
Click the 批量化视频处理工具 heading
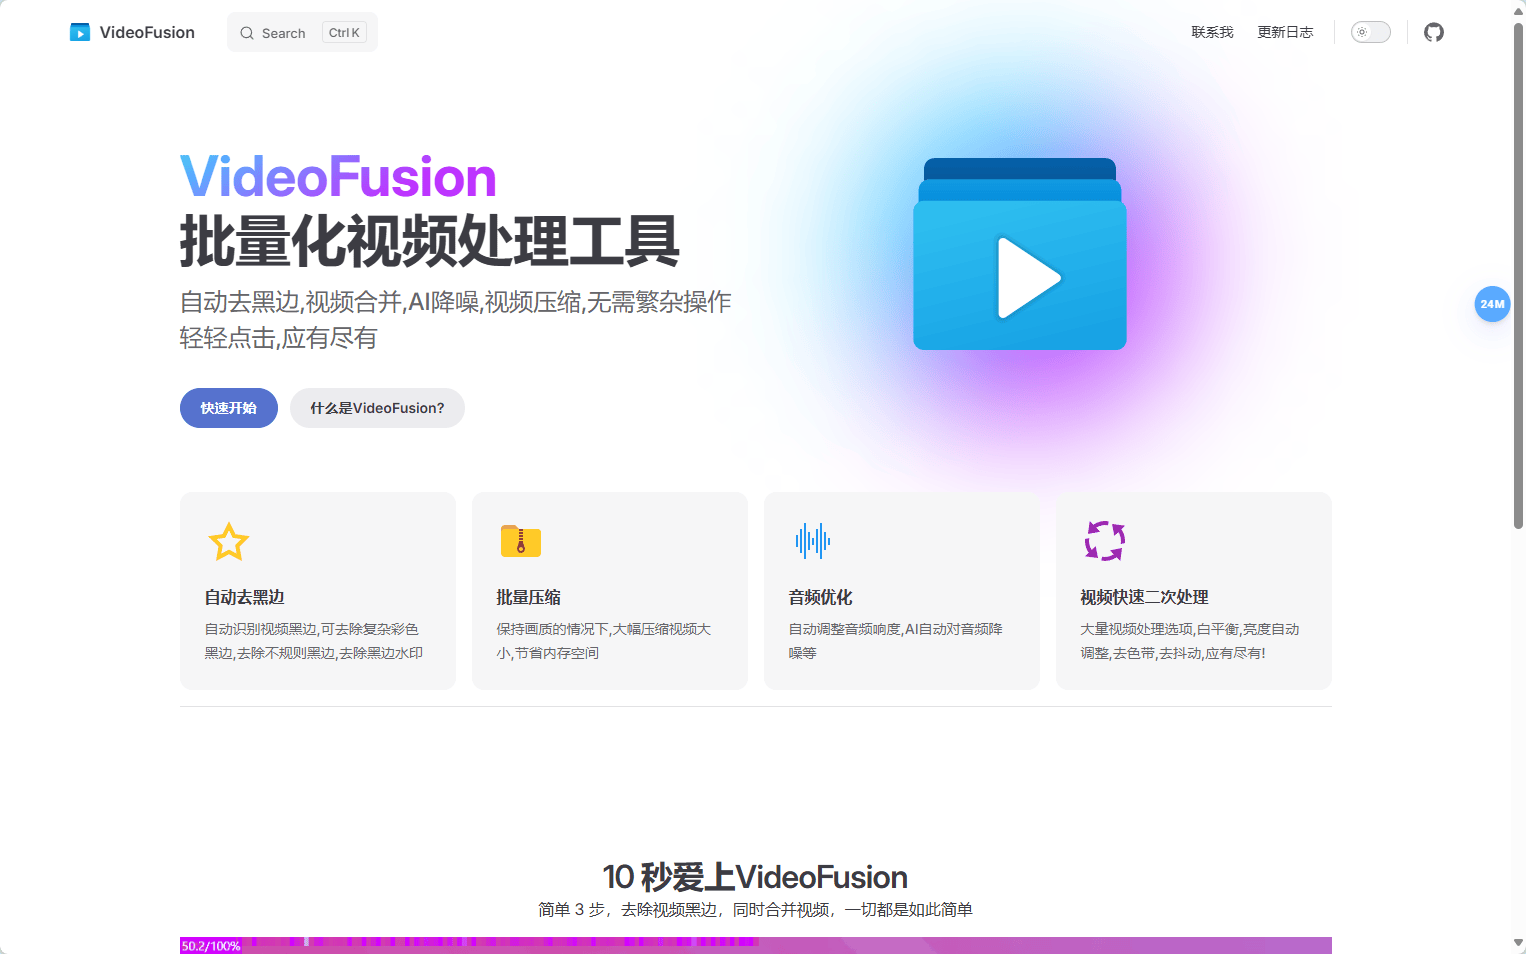pyautogui.click(x=430, y=241)
